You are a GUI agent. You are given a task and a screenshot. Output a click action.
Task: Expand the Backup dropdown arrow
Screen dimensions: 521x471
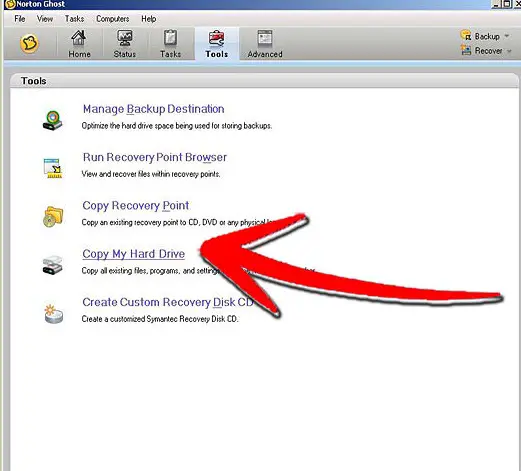coord(507,36)
